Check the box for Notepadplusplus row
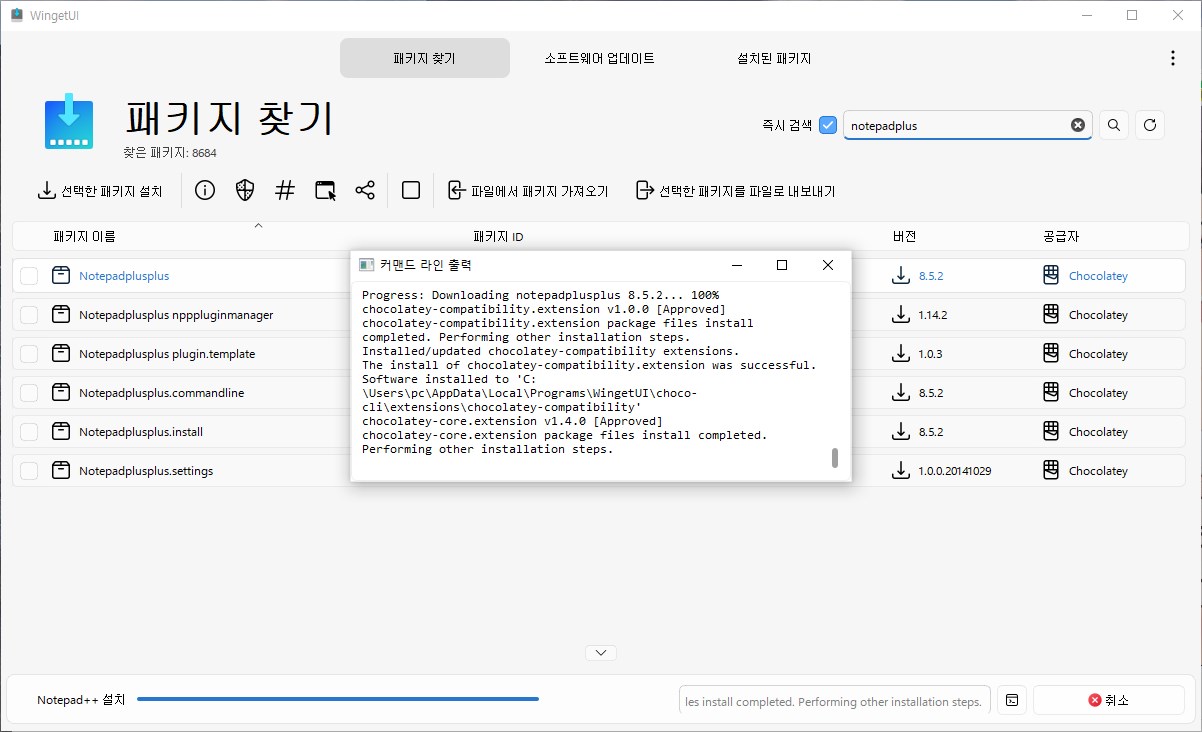The width and height of the screenshot is (1202, 732). (x=29, y=275)
